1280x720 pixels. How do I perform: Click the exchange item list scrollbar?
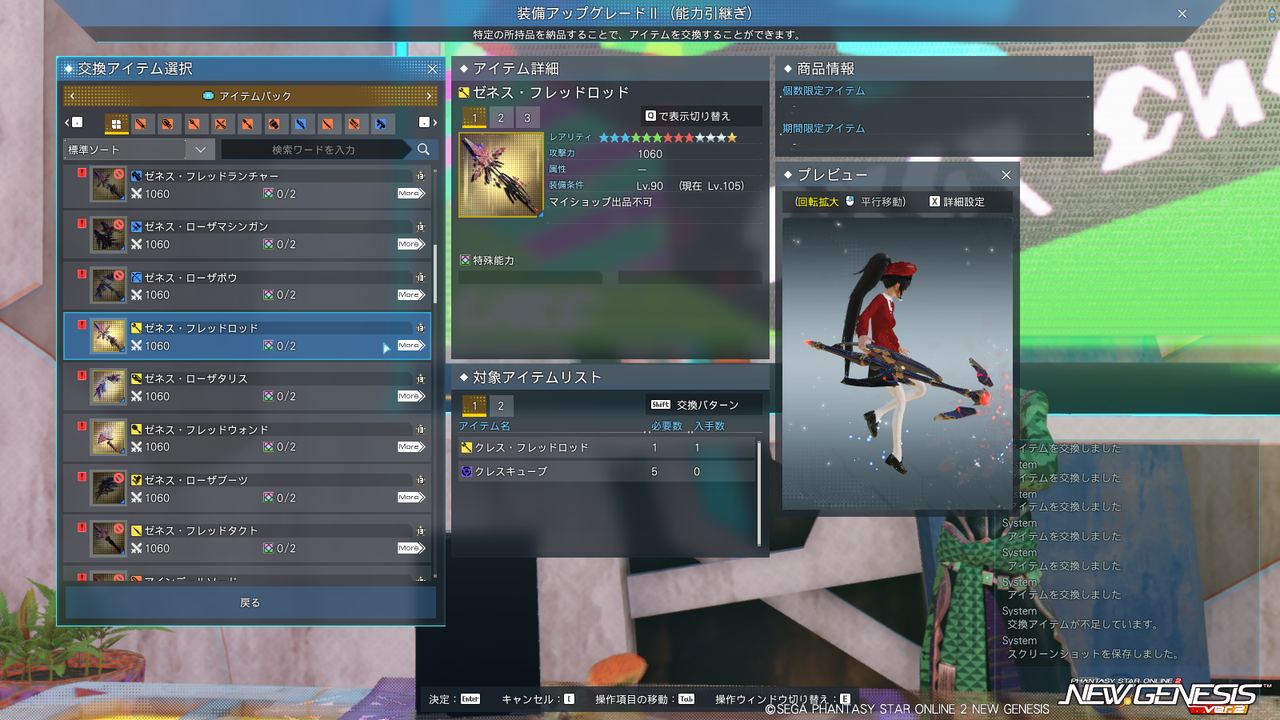(x=435, y=274)
